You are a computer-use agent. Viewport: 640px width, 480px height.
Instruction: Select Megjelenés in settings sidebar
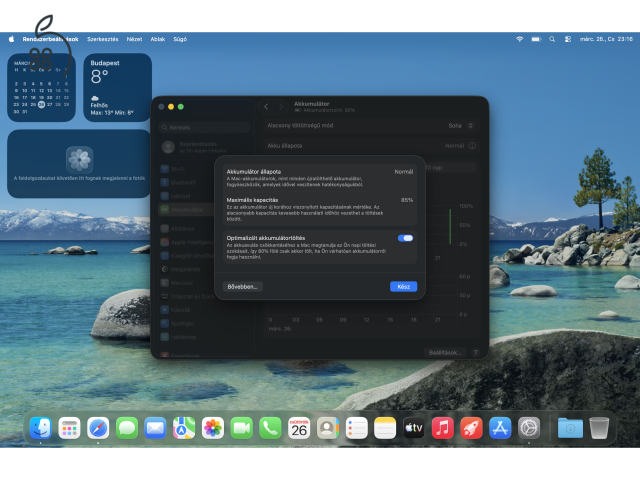point(186,269)
